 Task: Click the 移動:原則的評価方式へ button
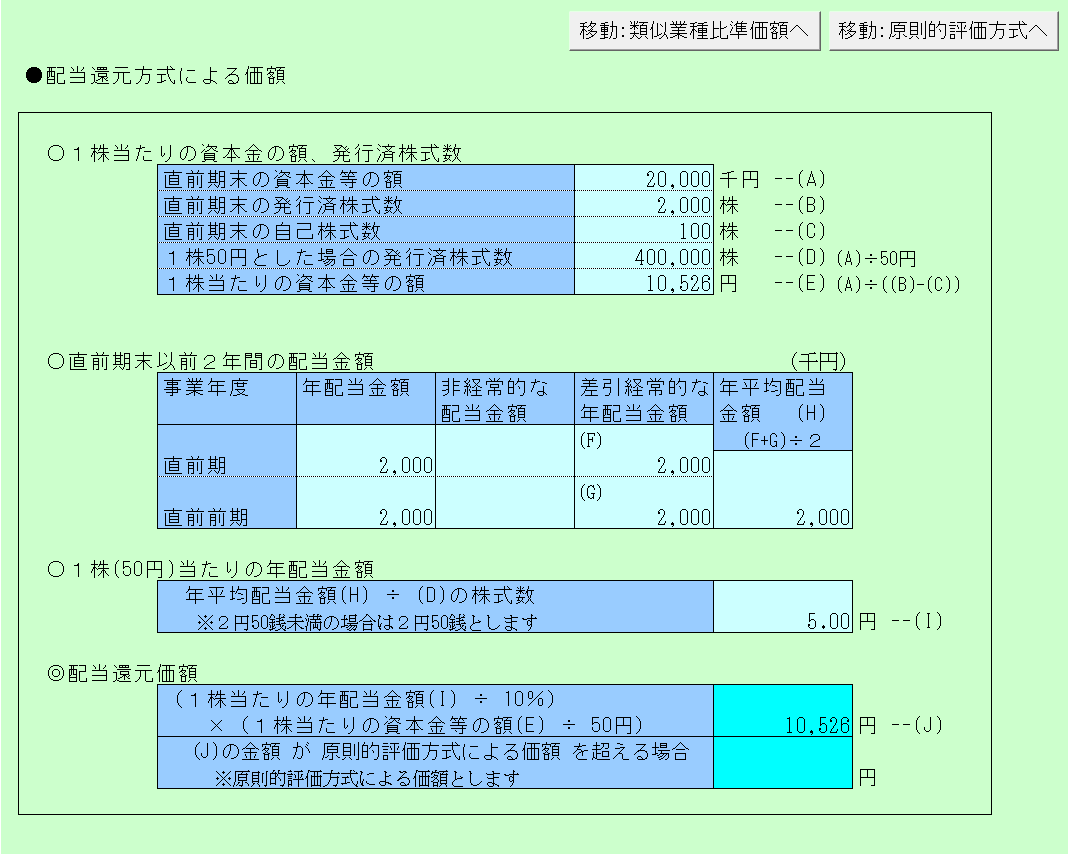943,31
